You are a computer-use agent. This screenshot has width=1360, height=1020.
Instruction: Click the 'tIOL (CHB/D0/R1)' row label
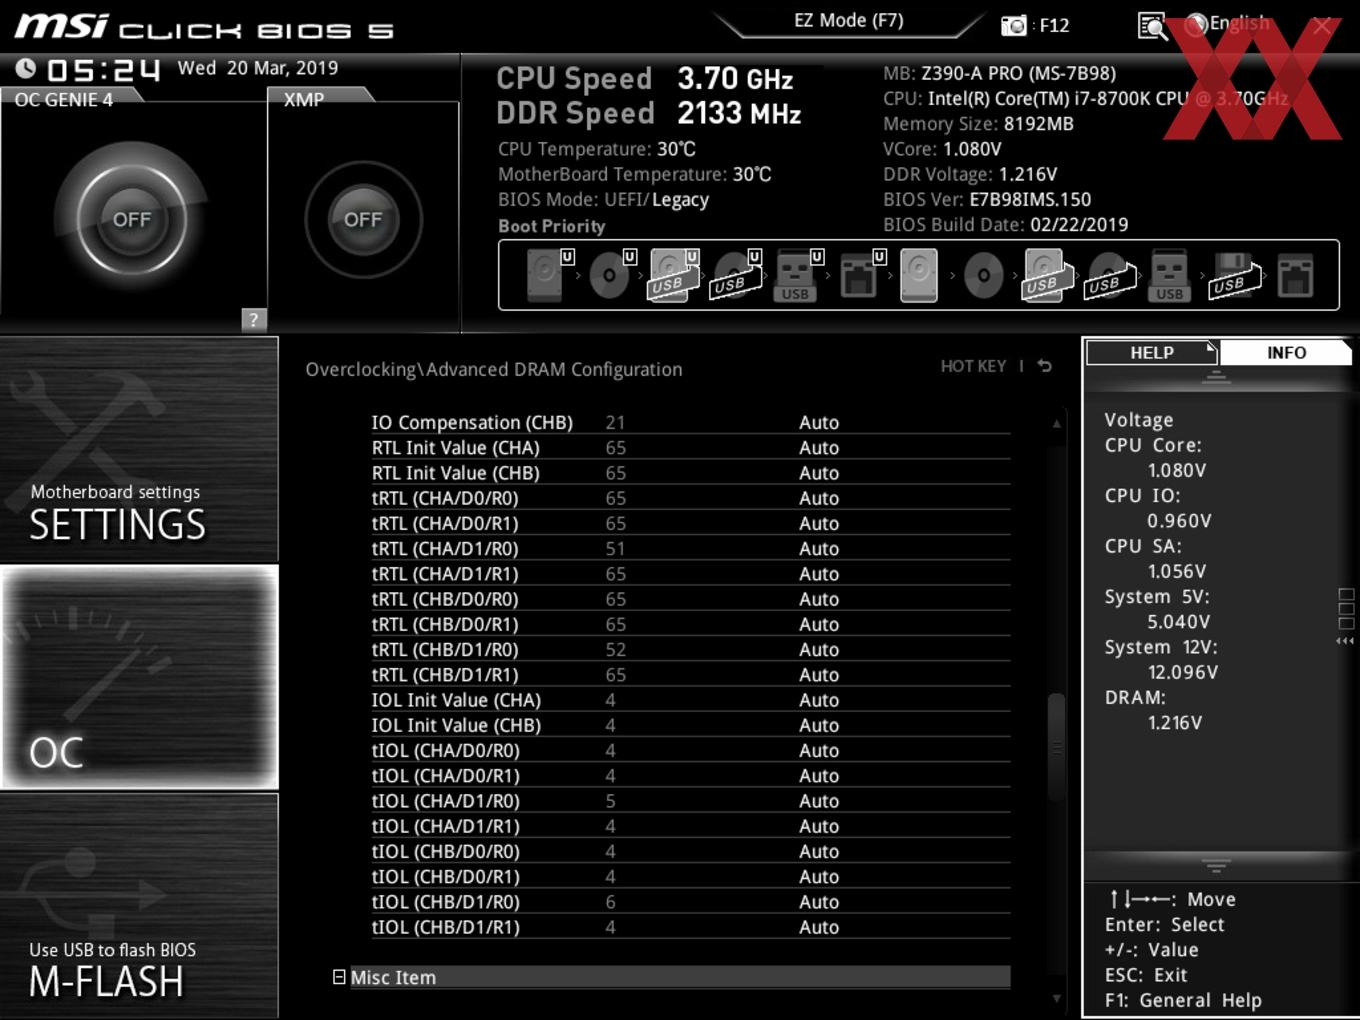tap(445, 876)
